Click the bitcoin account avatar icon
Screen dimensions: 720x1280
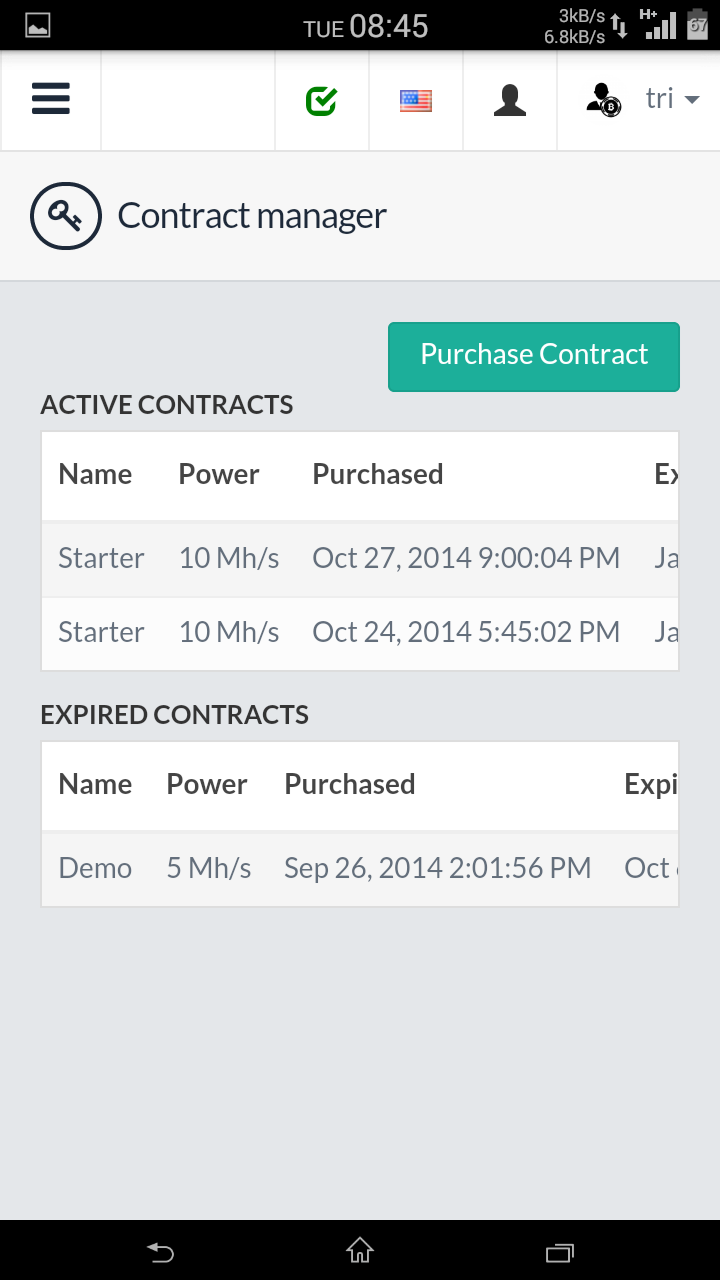click(603, 100)
